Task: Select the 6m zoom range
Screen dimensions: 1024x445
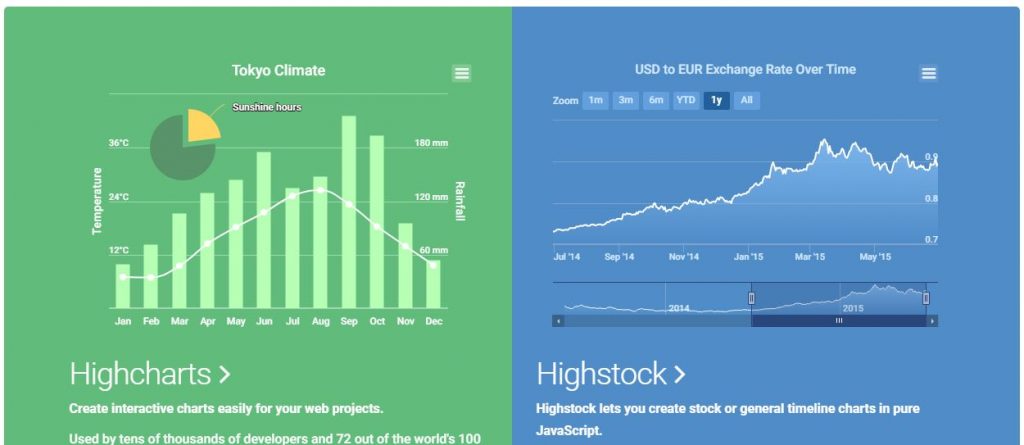Action: click(656, 100)
